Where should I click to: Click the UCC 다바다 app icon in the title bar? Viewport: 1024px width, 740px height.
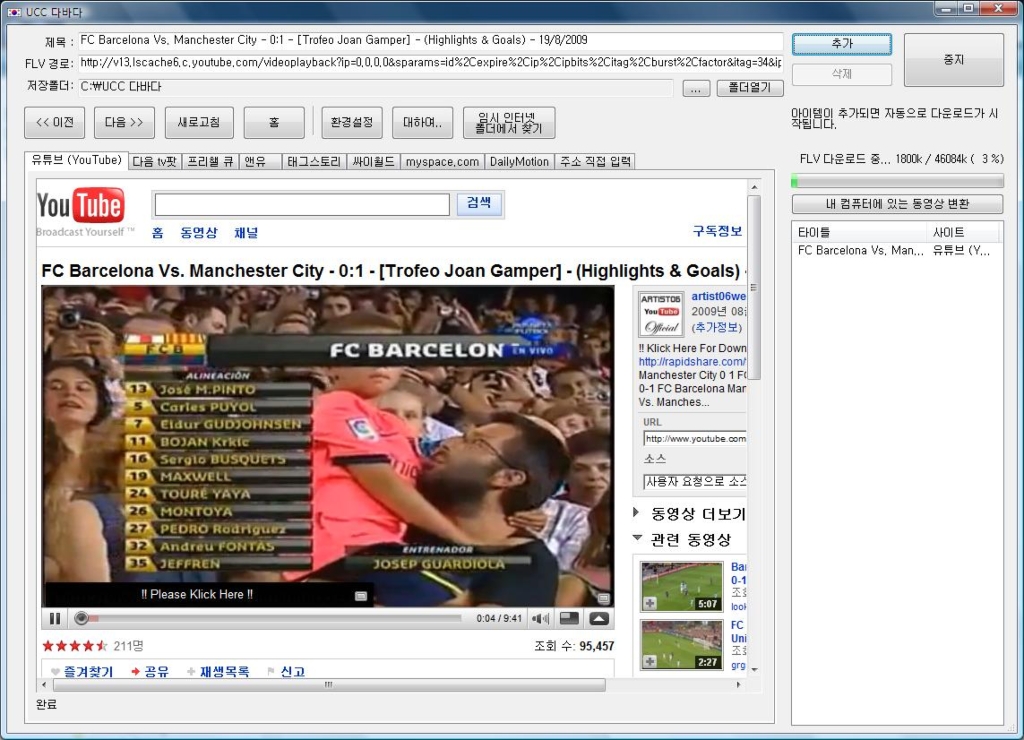[14, 12]
